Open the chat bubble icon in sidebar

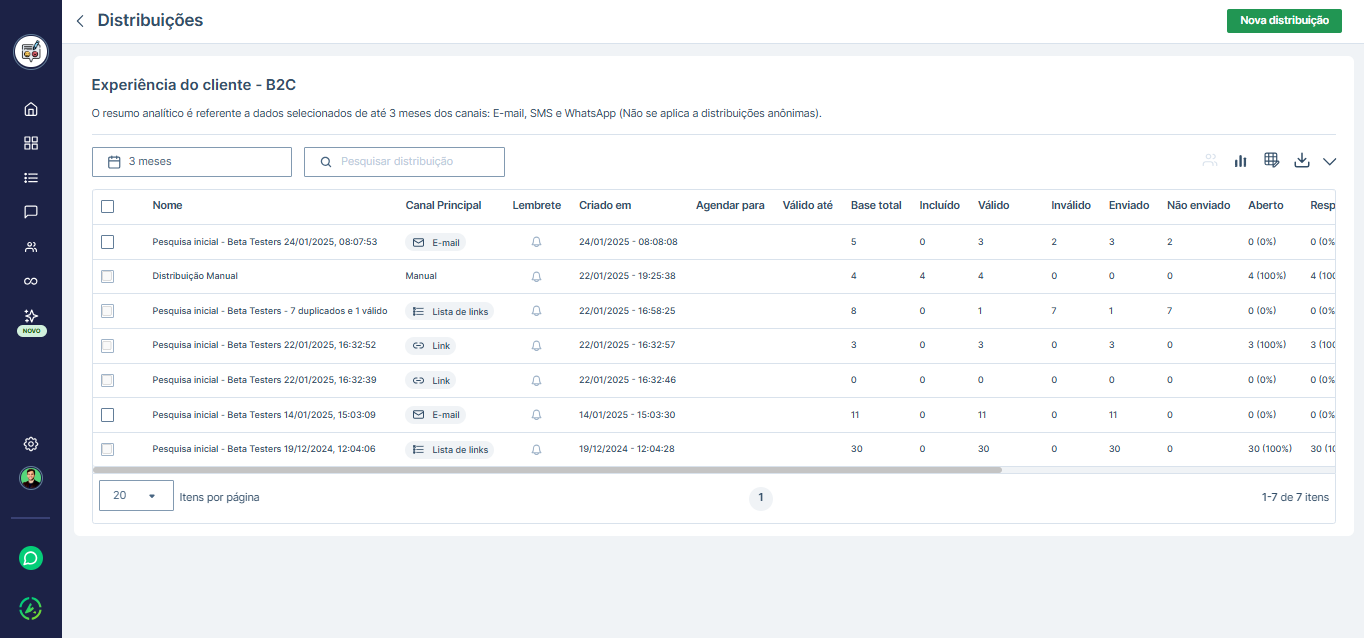[x=31, y=212]
